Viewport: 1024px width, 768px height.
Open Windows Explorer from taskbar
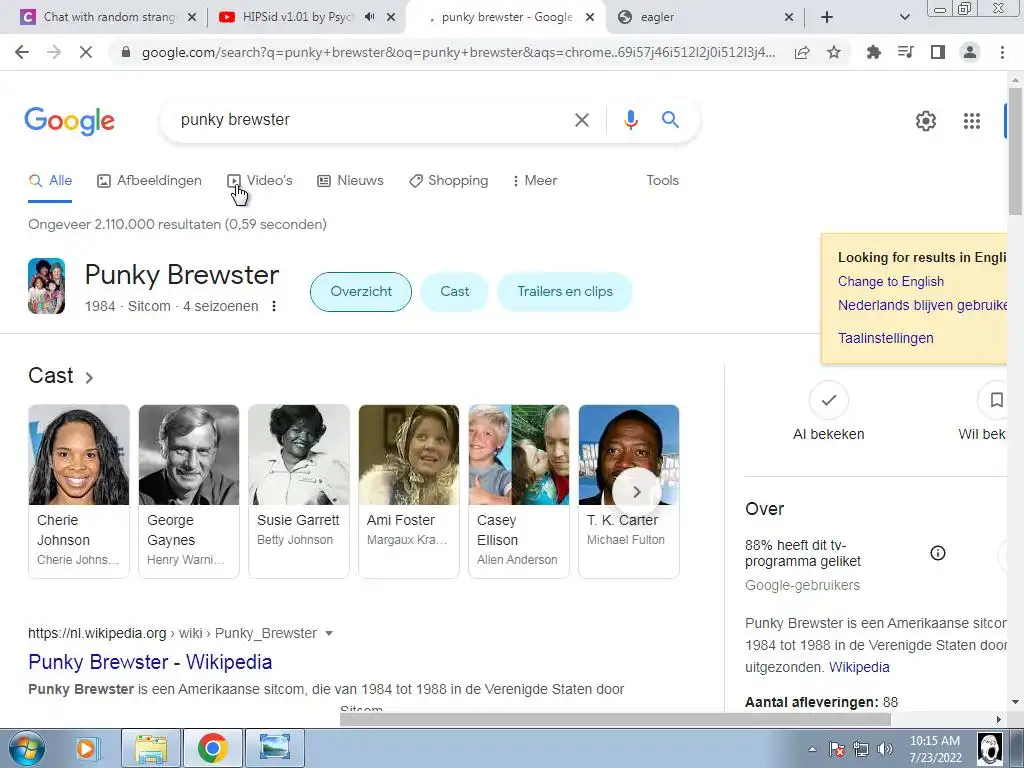click(x=151, y=748)
